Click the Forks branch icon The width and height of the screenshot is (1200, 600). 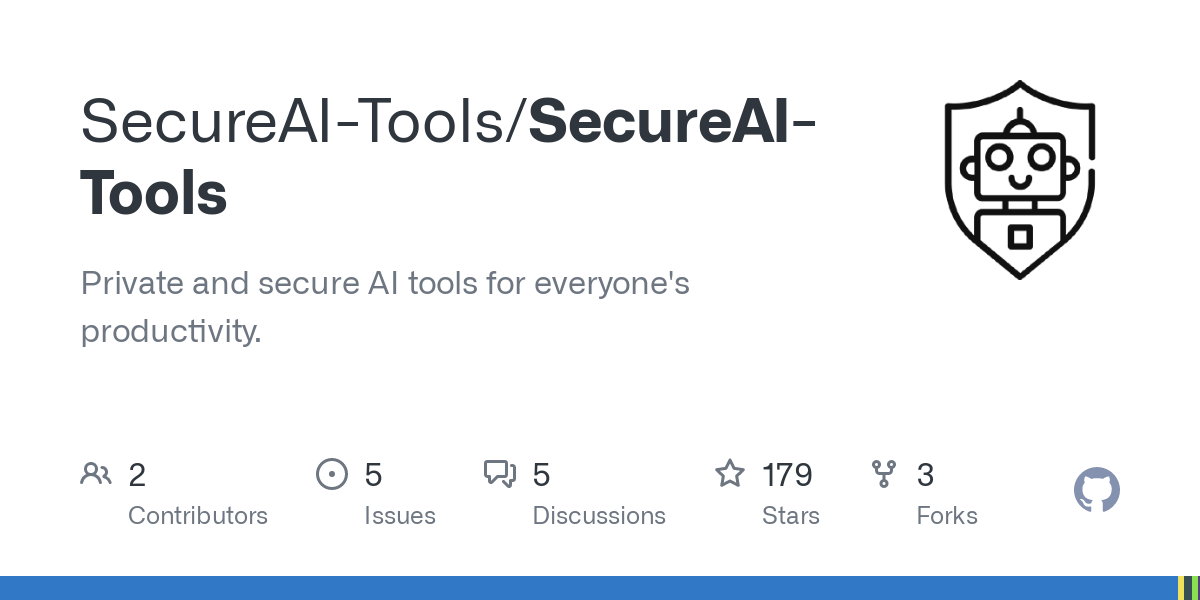(x=884, y=473)
